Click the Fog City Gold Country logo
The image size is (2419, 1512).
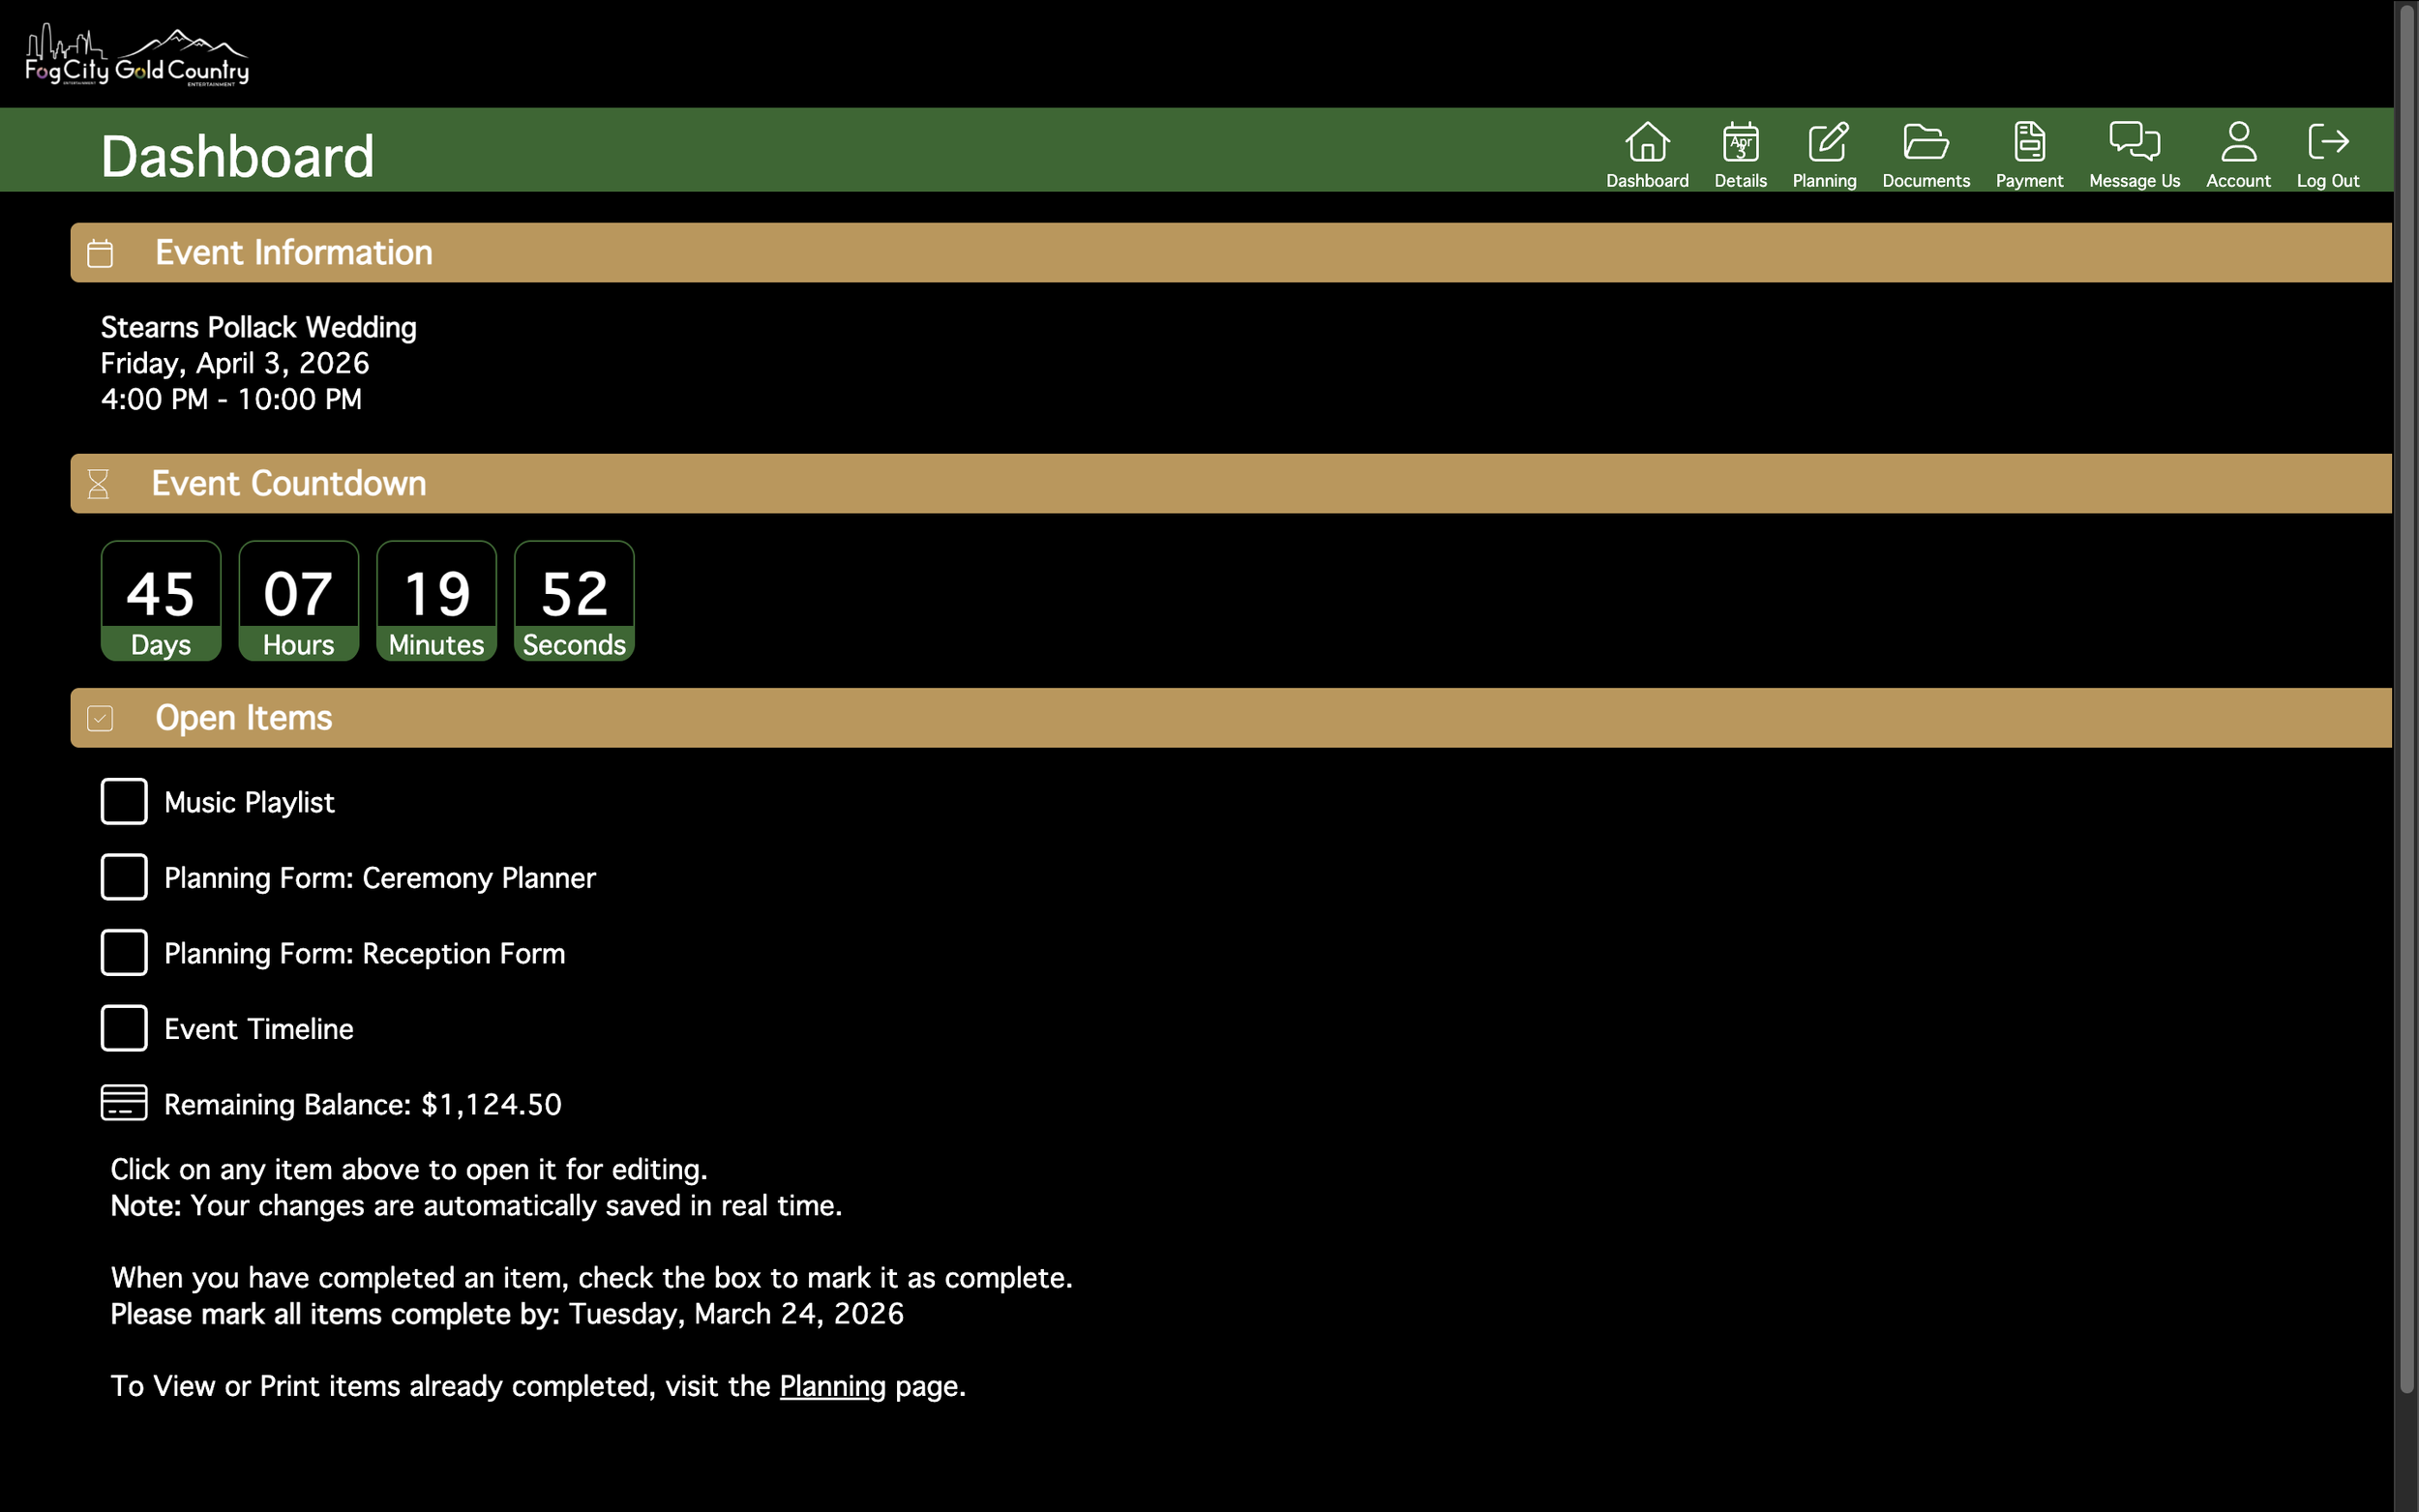[137, 57]
